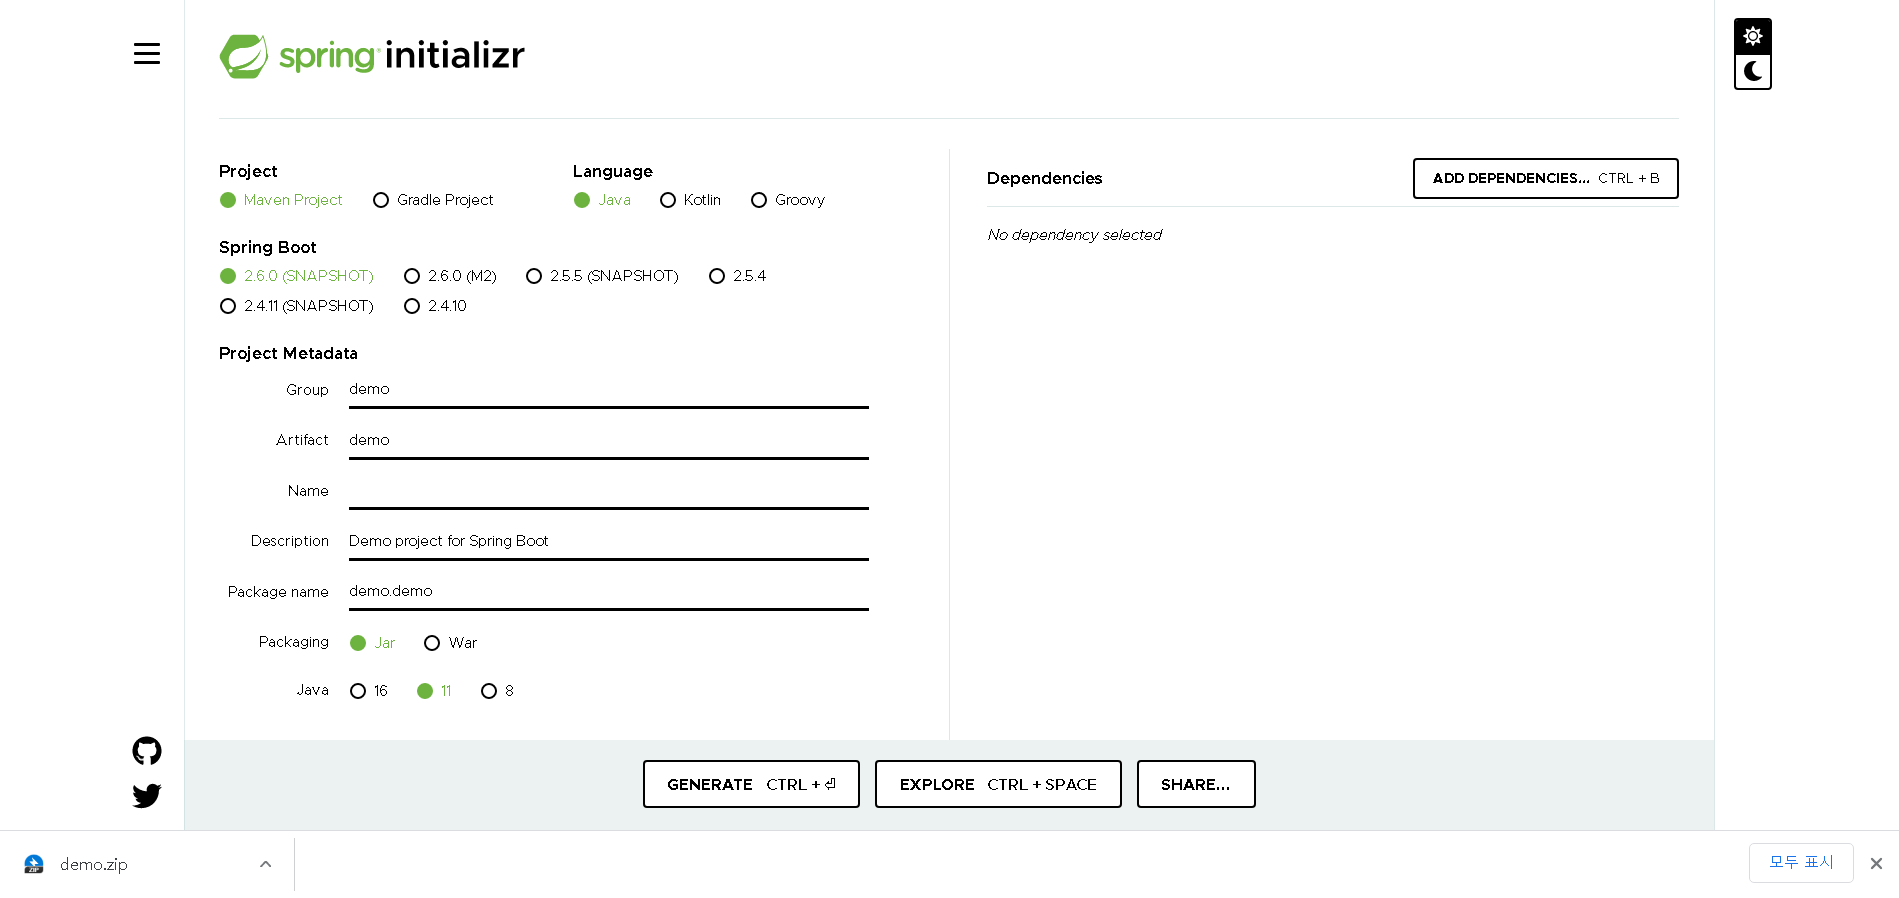1899x898 pixels.
Task: Click the Dependencies heading
Action: (1044, 178)
